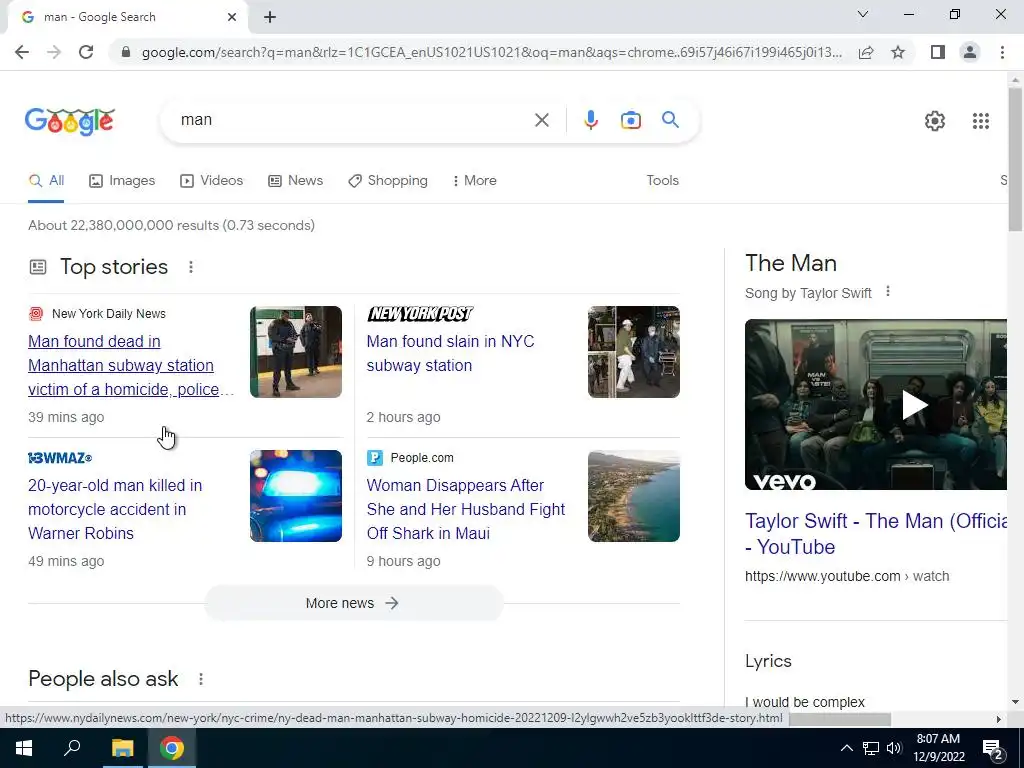Open the Windows Start menu
This screenshot has width=1024, height=768.
point(24,748)
